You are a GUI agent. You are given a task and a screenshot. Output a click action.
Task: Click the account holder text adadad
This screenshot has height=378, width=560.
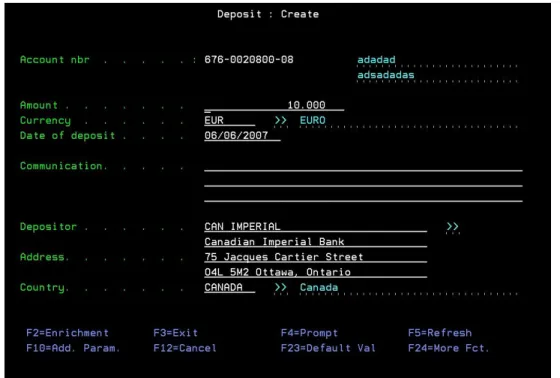(376, 60)
